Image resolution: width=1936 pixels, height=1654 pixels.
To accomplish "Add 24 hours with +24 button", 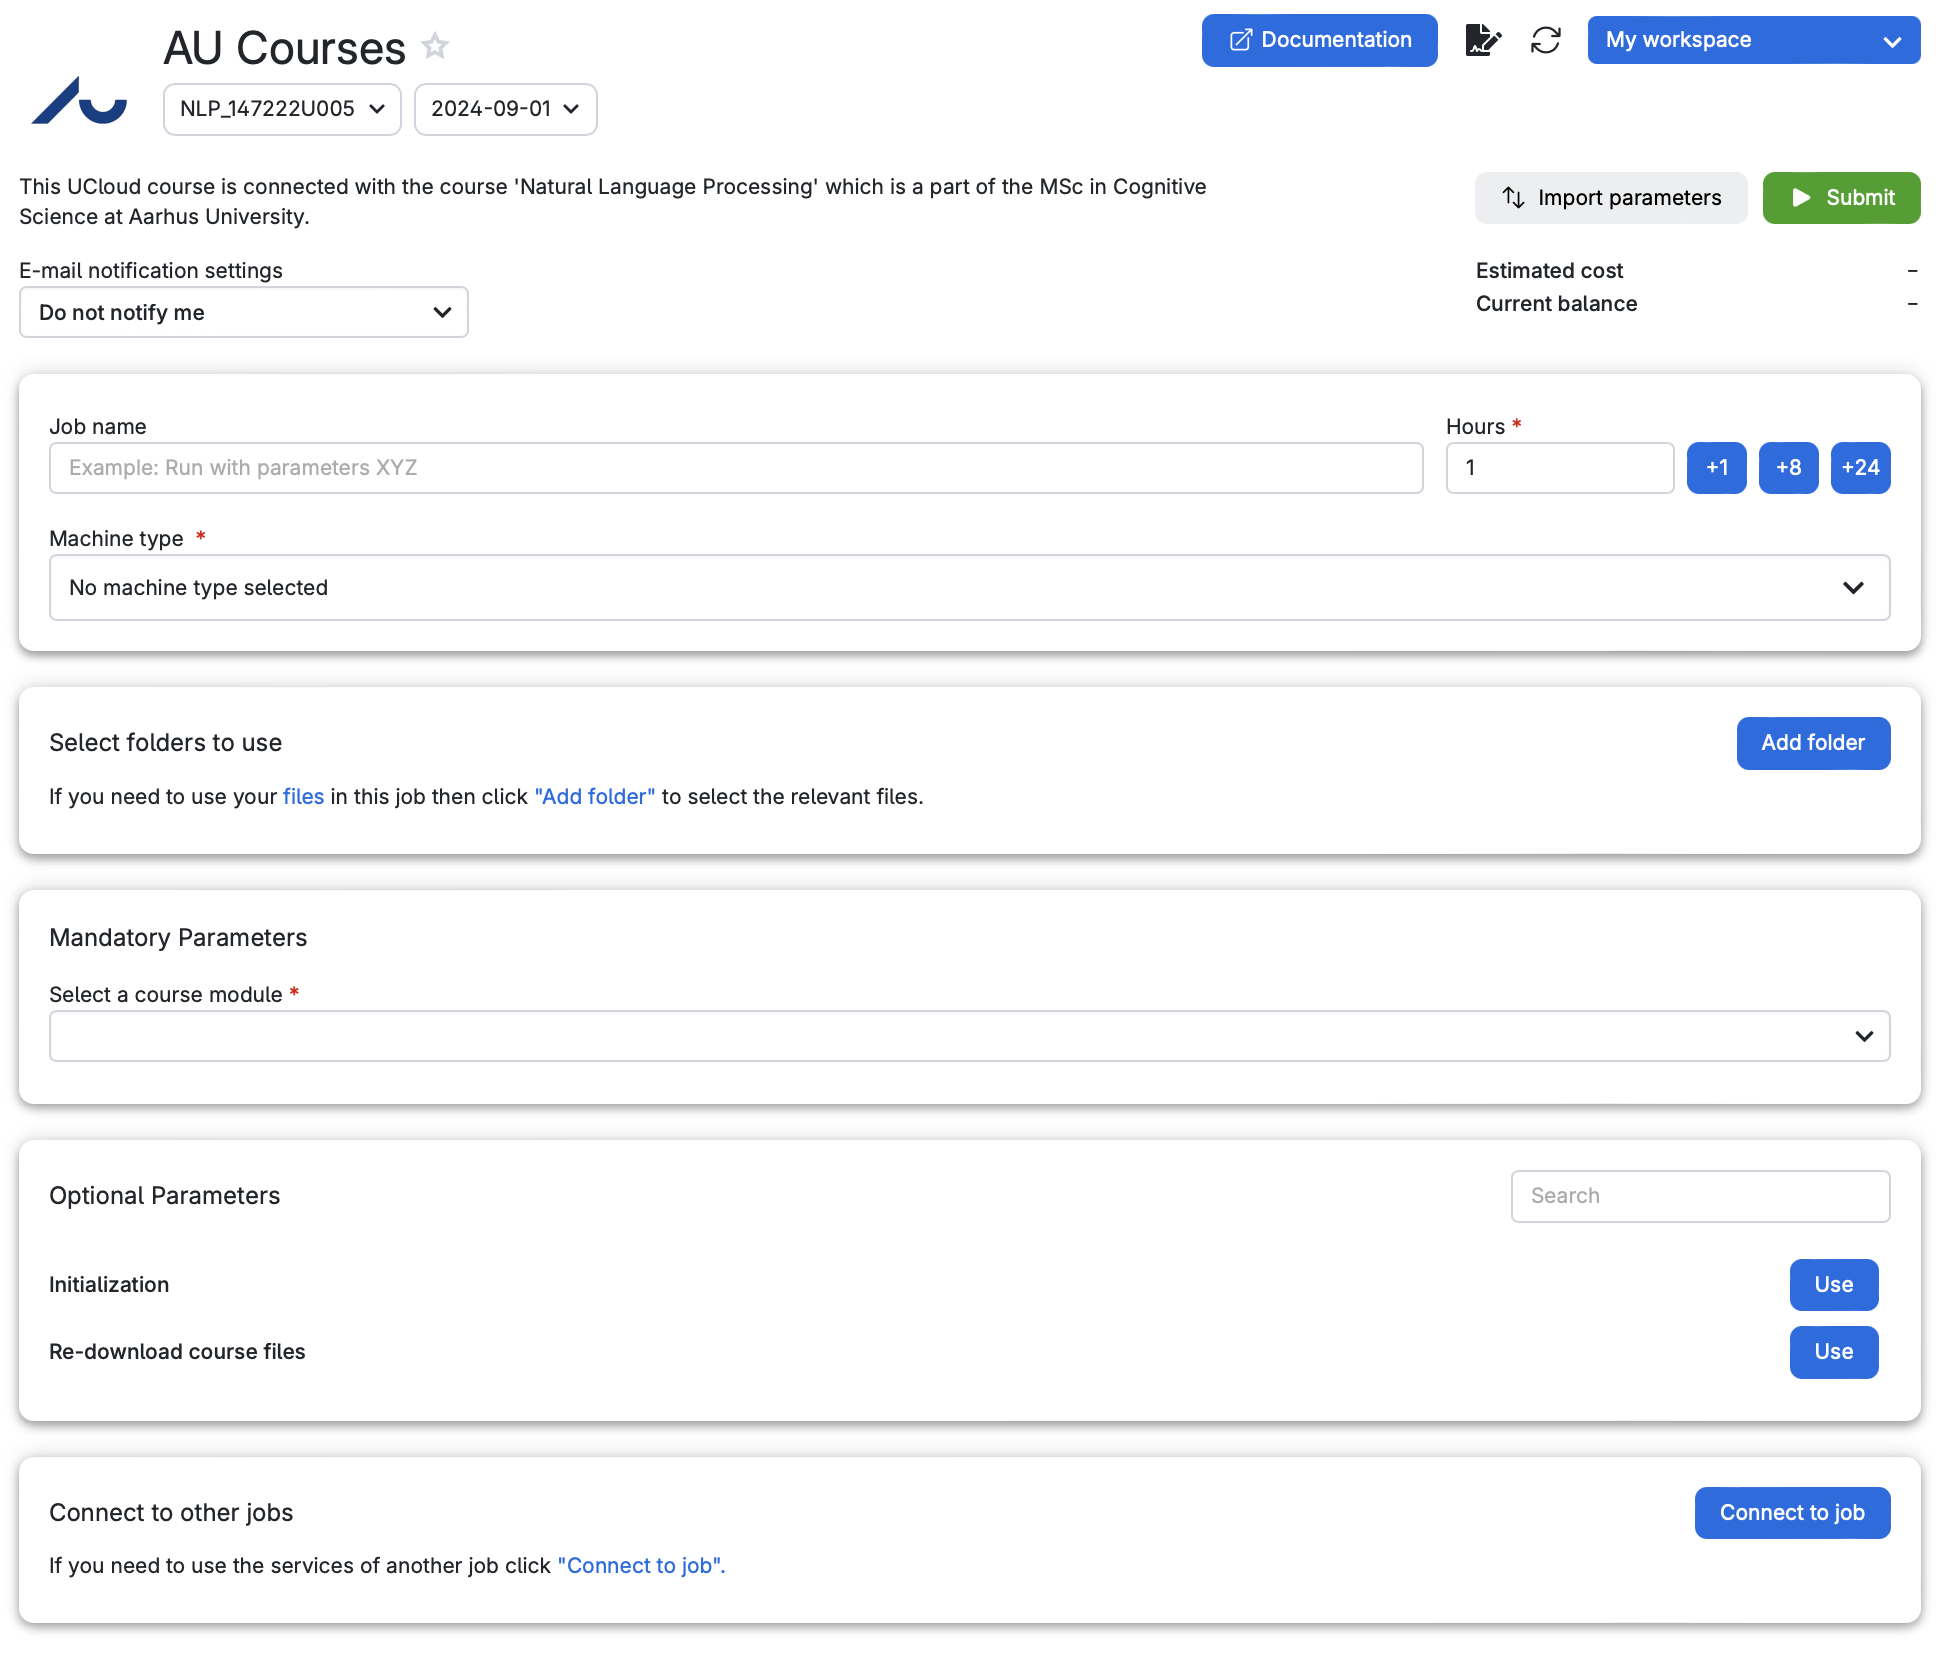I will [x=1859, y=468].
